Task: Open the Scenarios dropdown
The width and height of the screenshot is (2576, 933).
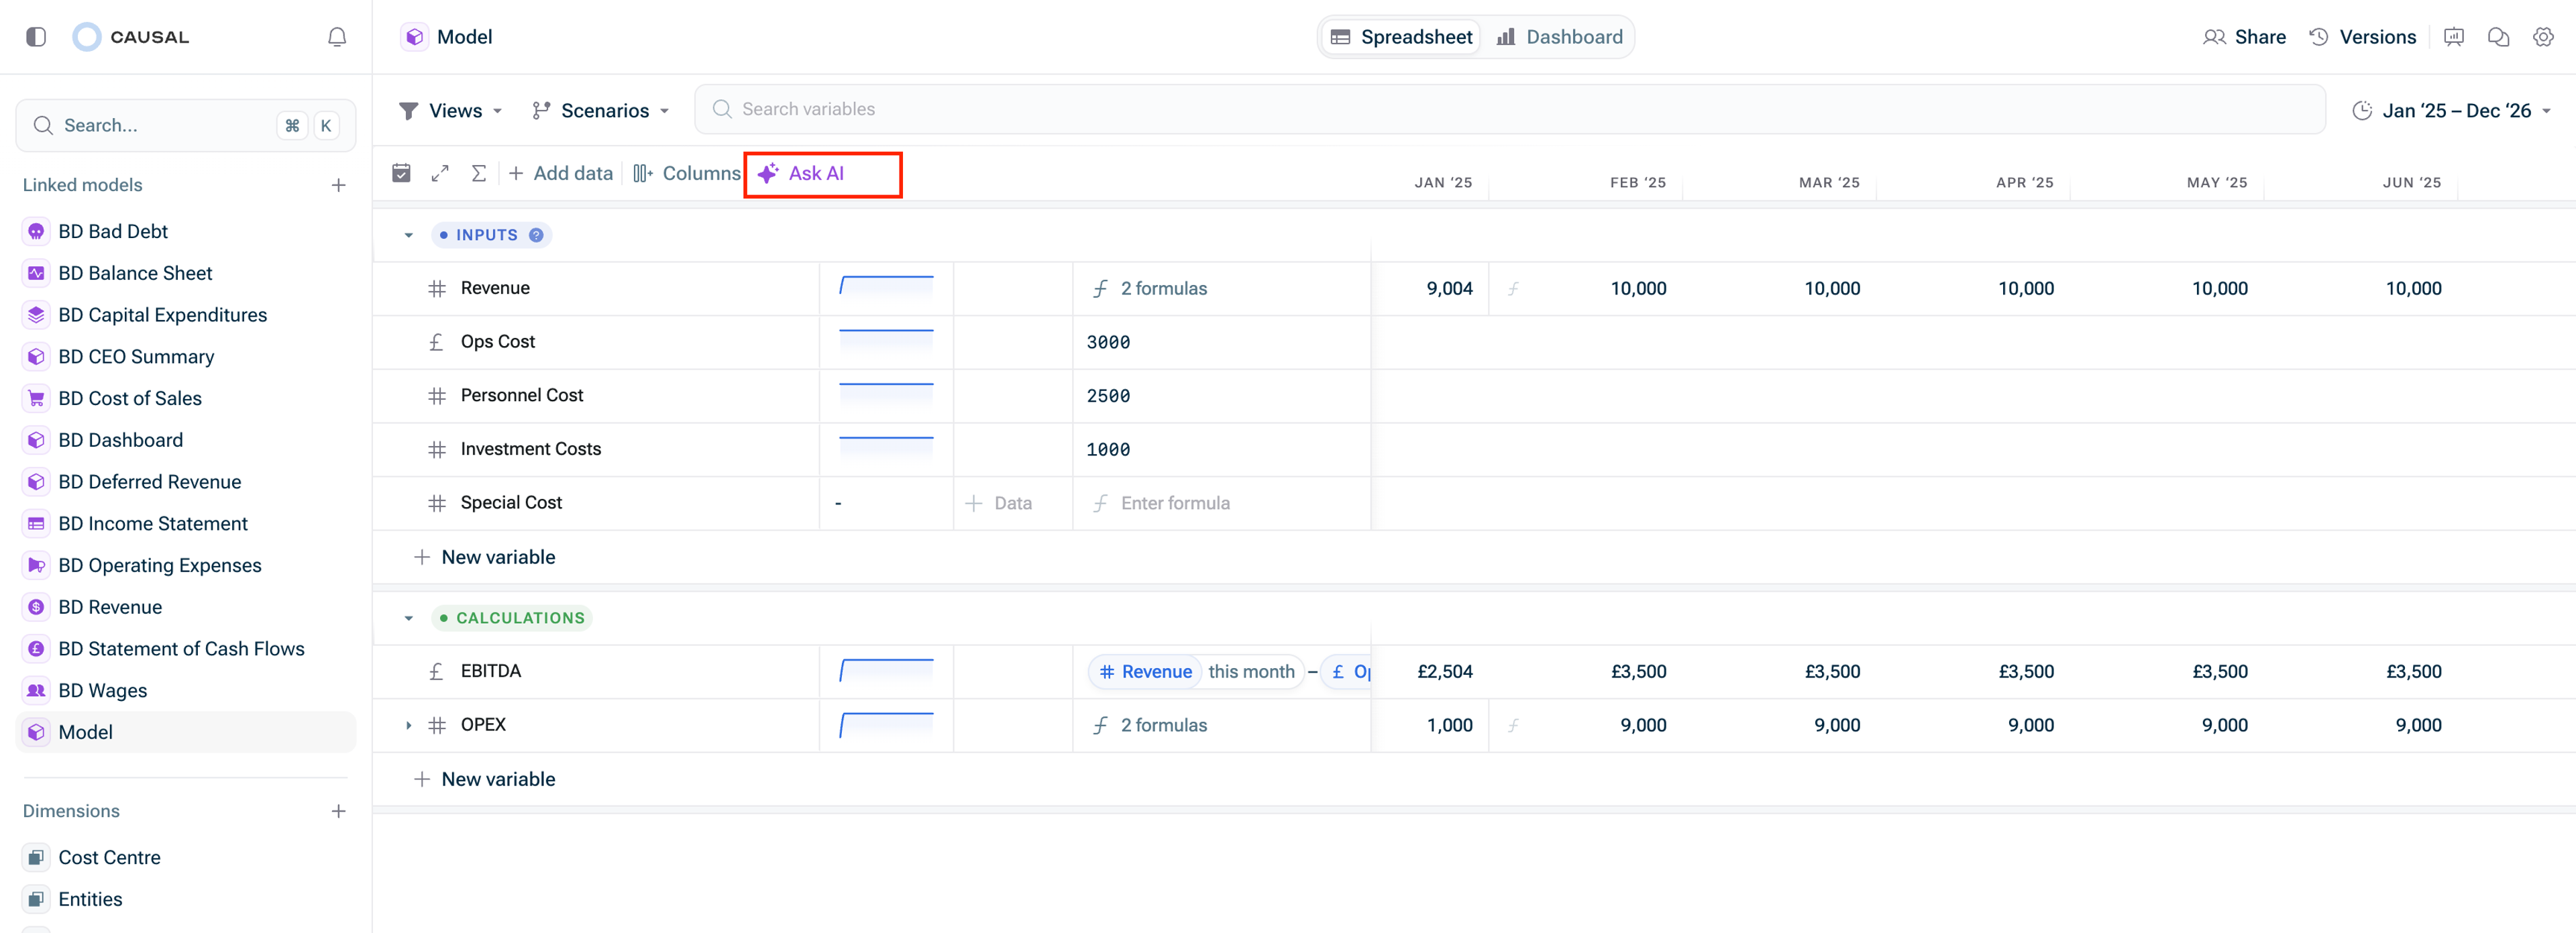Action: (x=600, y=110)
